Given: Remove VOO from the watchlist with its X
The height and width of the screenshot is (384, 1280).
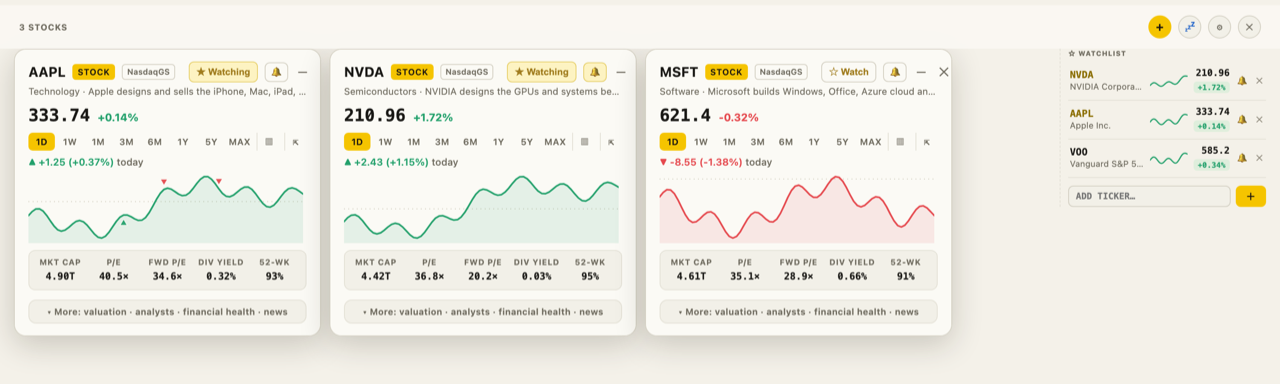Looking at the screenshot, I should tap(1259, 158).
